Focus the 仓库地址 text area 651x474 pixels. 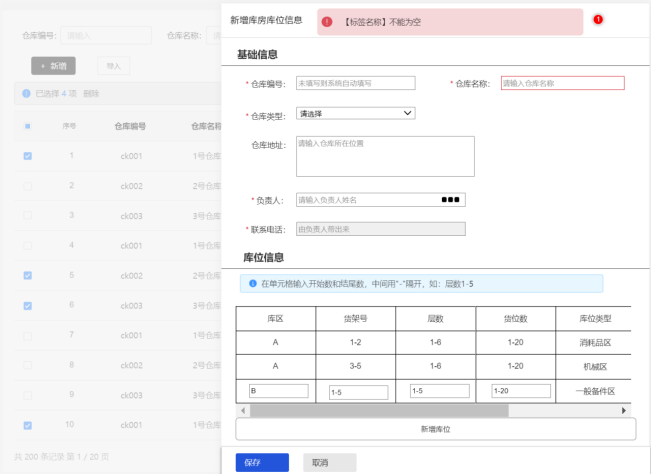coord(385,156)
